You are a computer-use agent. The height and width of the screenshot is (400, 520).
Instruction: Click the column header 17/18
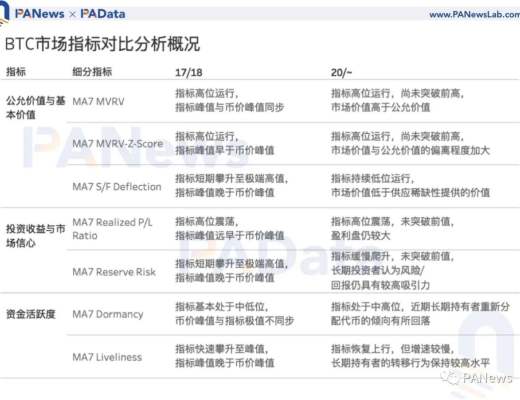[x=189, y=72]
